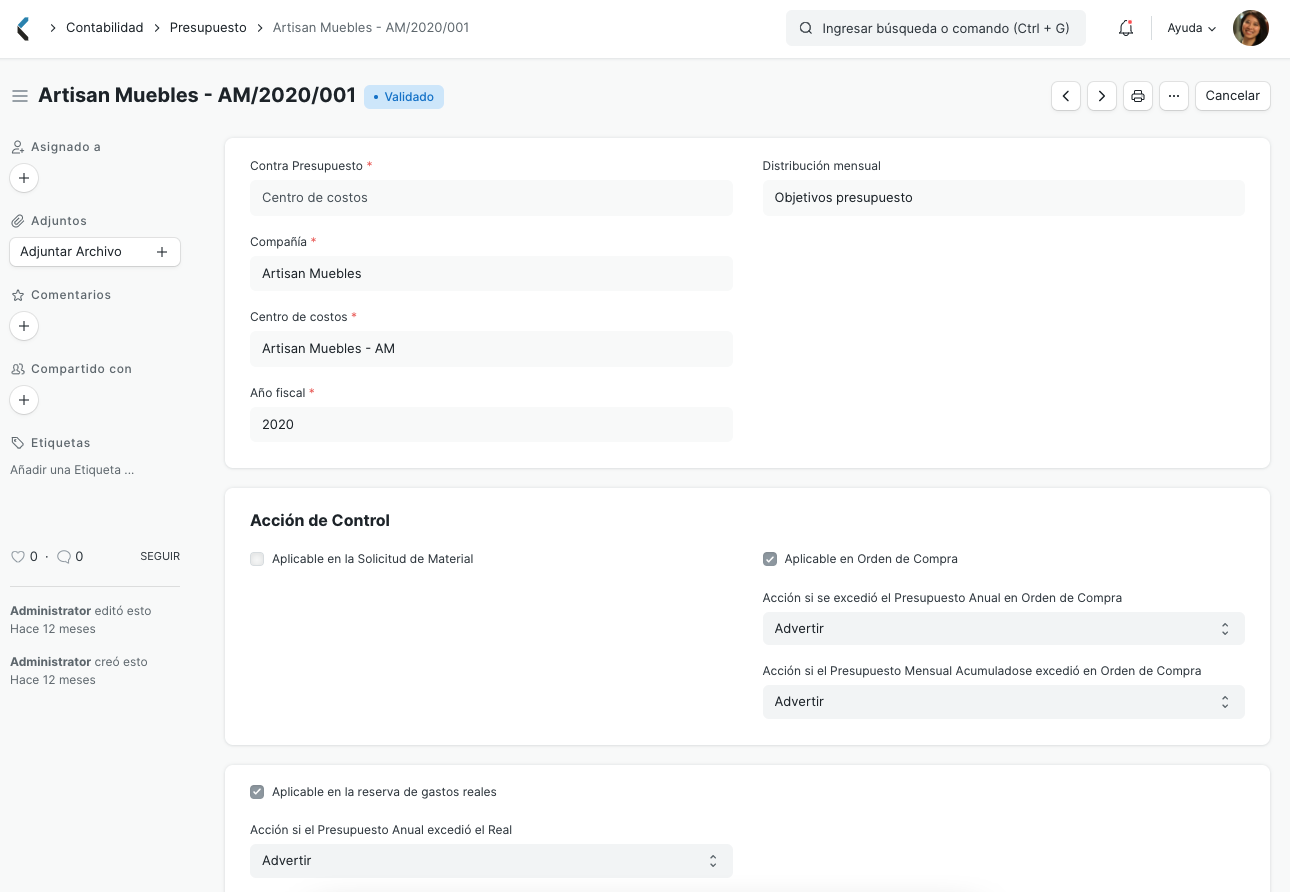Image resolution: width=1290 pixels, height=892 pixels.
Task: Click Añadir una Etiqueta field
Action: click(x=72, y=470)
